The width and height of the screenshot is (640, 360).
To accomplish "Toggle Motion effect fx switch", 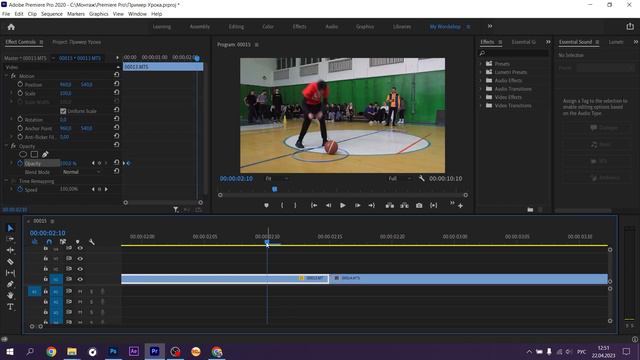I will pyautogui.click(x=13, y=76).
